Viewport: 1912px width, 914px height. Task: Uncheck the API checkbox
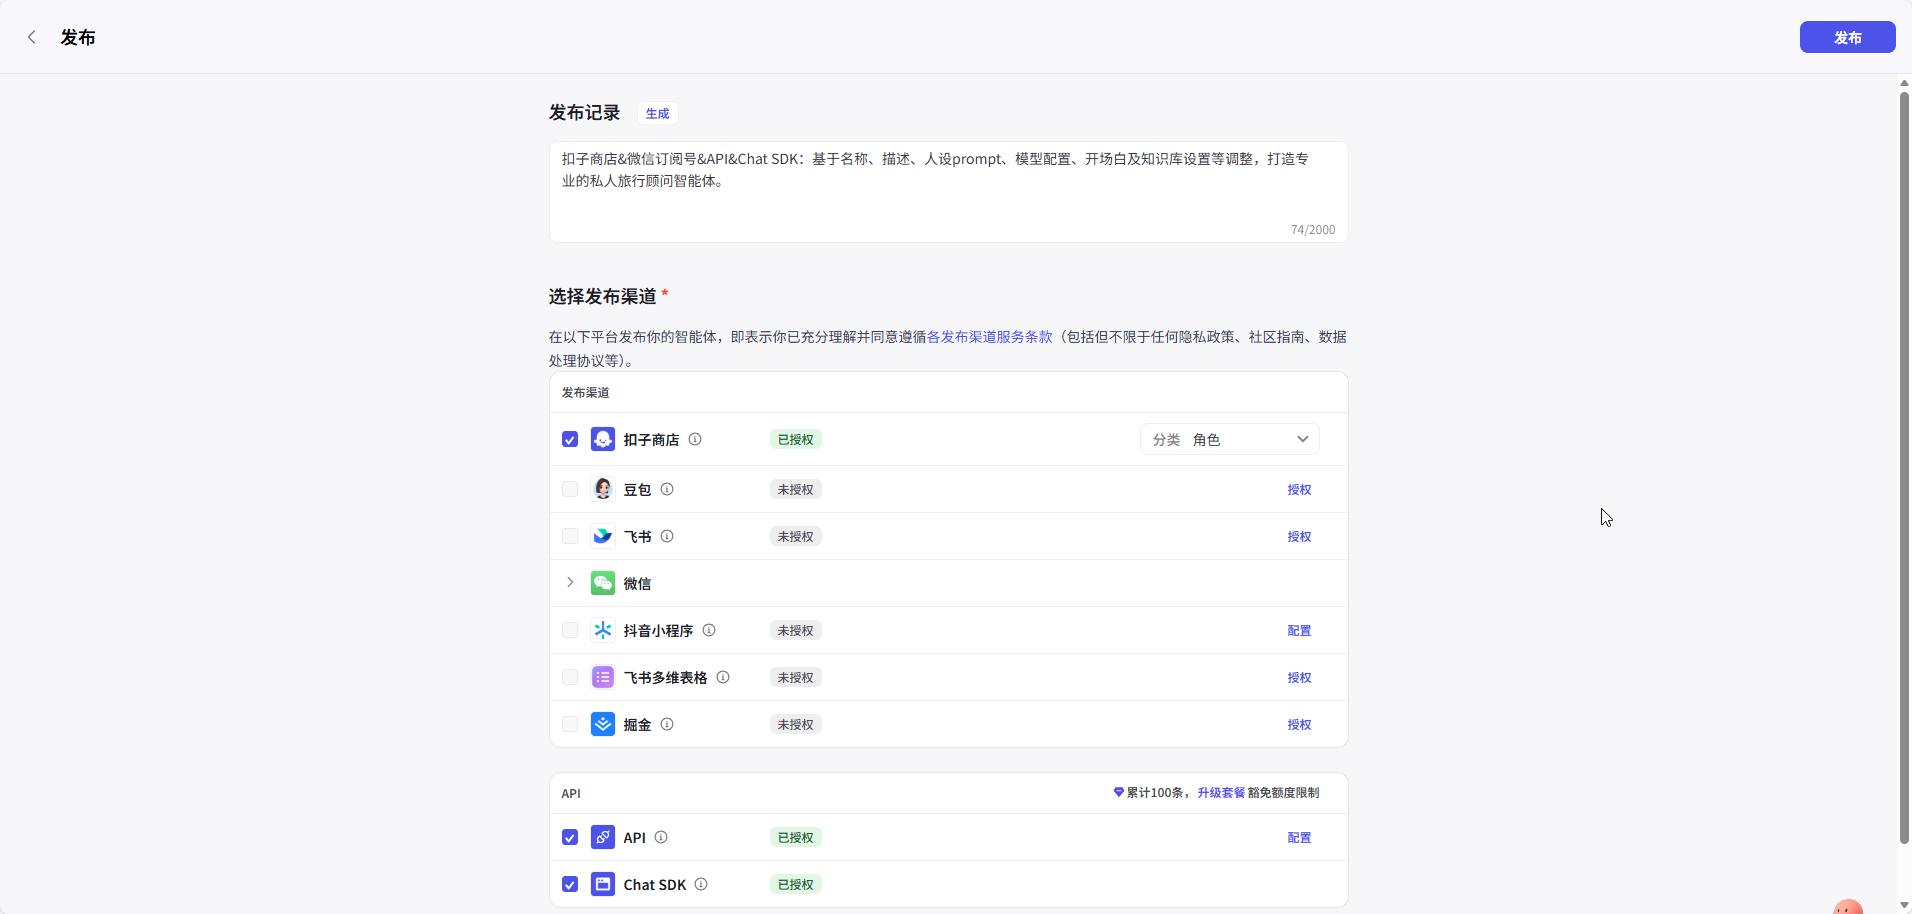tap(570, 837)
